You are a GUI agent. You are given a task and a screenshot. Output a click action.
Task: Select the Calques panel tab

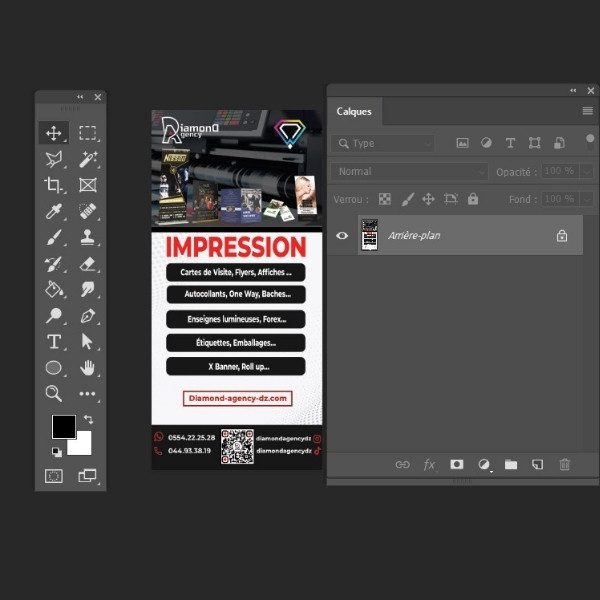tap(354, 112)
